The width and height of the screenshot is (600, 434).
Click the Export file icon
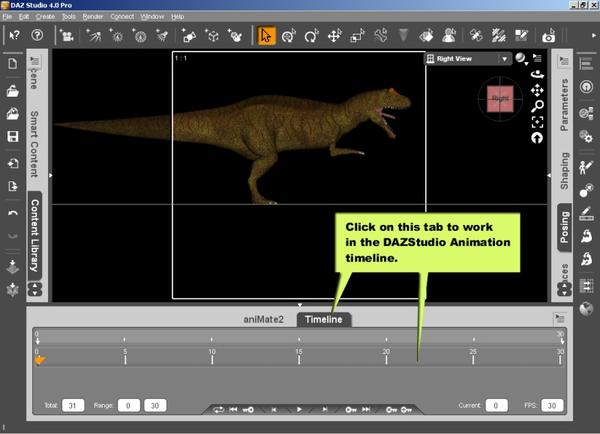(13, 186)
